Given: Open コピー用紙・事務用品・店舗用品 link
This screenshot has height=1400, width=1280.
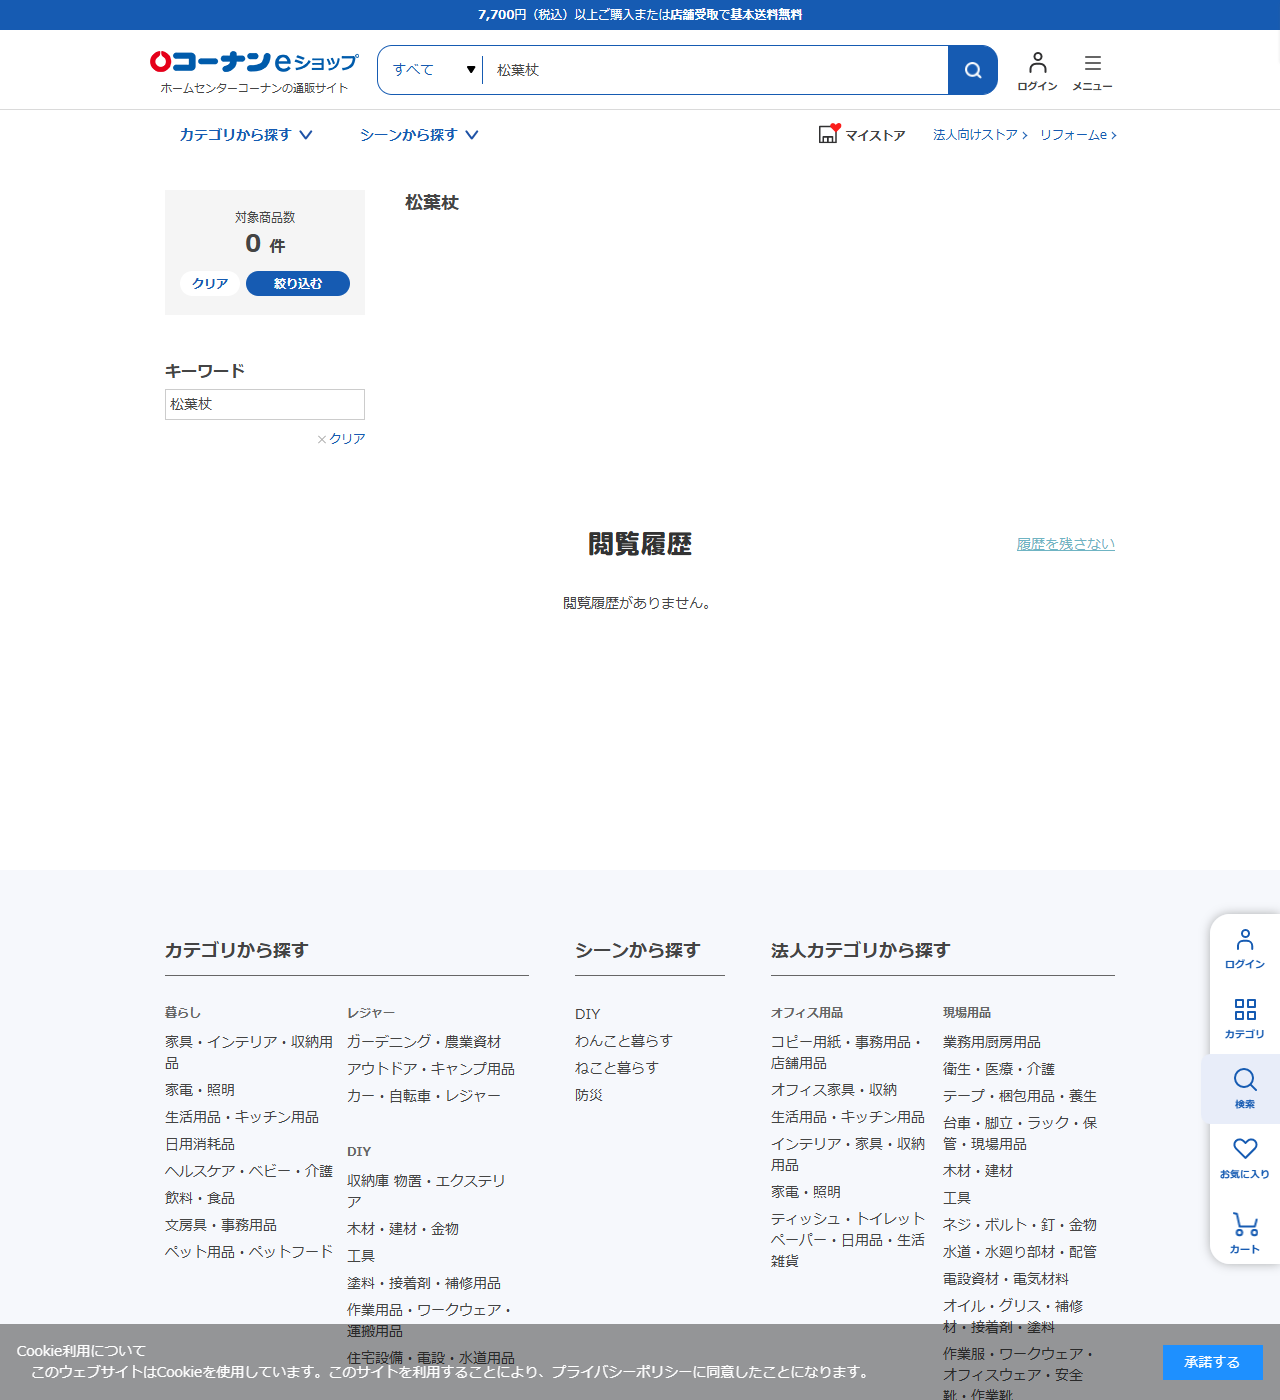Looking at the screenshot, I should coord(848,1052).
